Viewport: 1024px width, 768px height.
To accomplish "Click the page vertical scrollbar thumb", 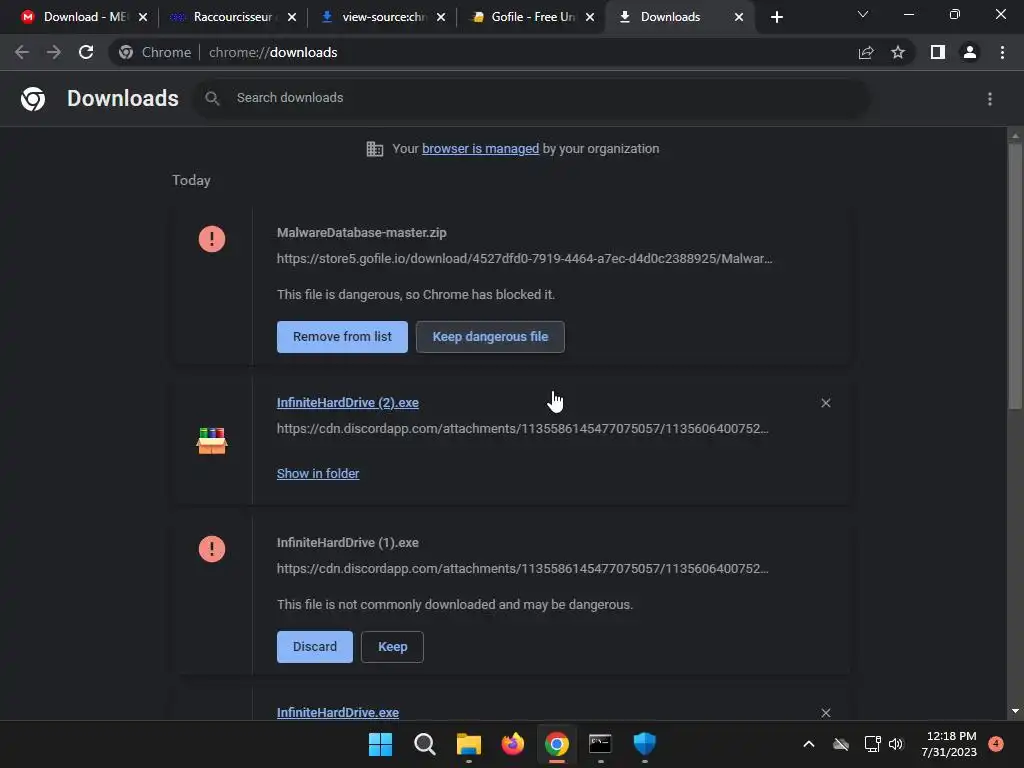I will coord(1015,276).
